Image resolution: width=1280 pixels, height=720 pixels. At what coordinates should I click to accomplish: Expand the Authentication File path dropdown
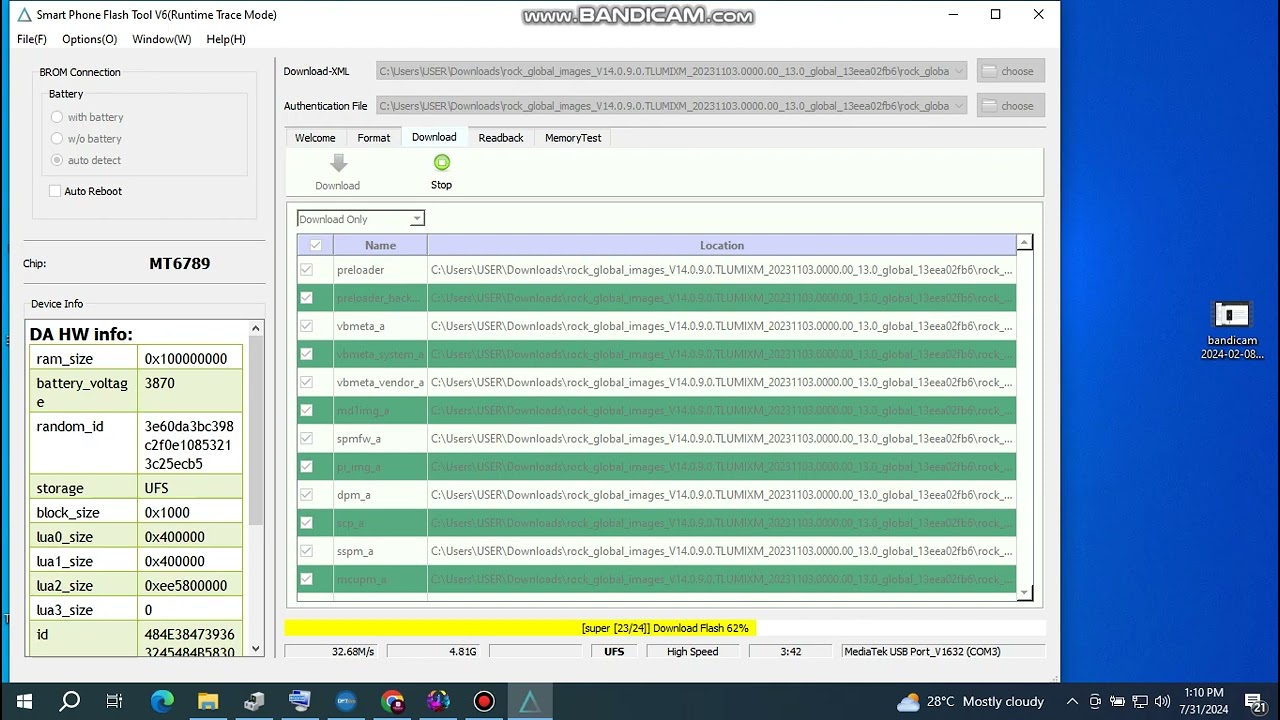pyautogui.click(x=960, y=106)
